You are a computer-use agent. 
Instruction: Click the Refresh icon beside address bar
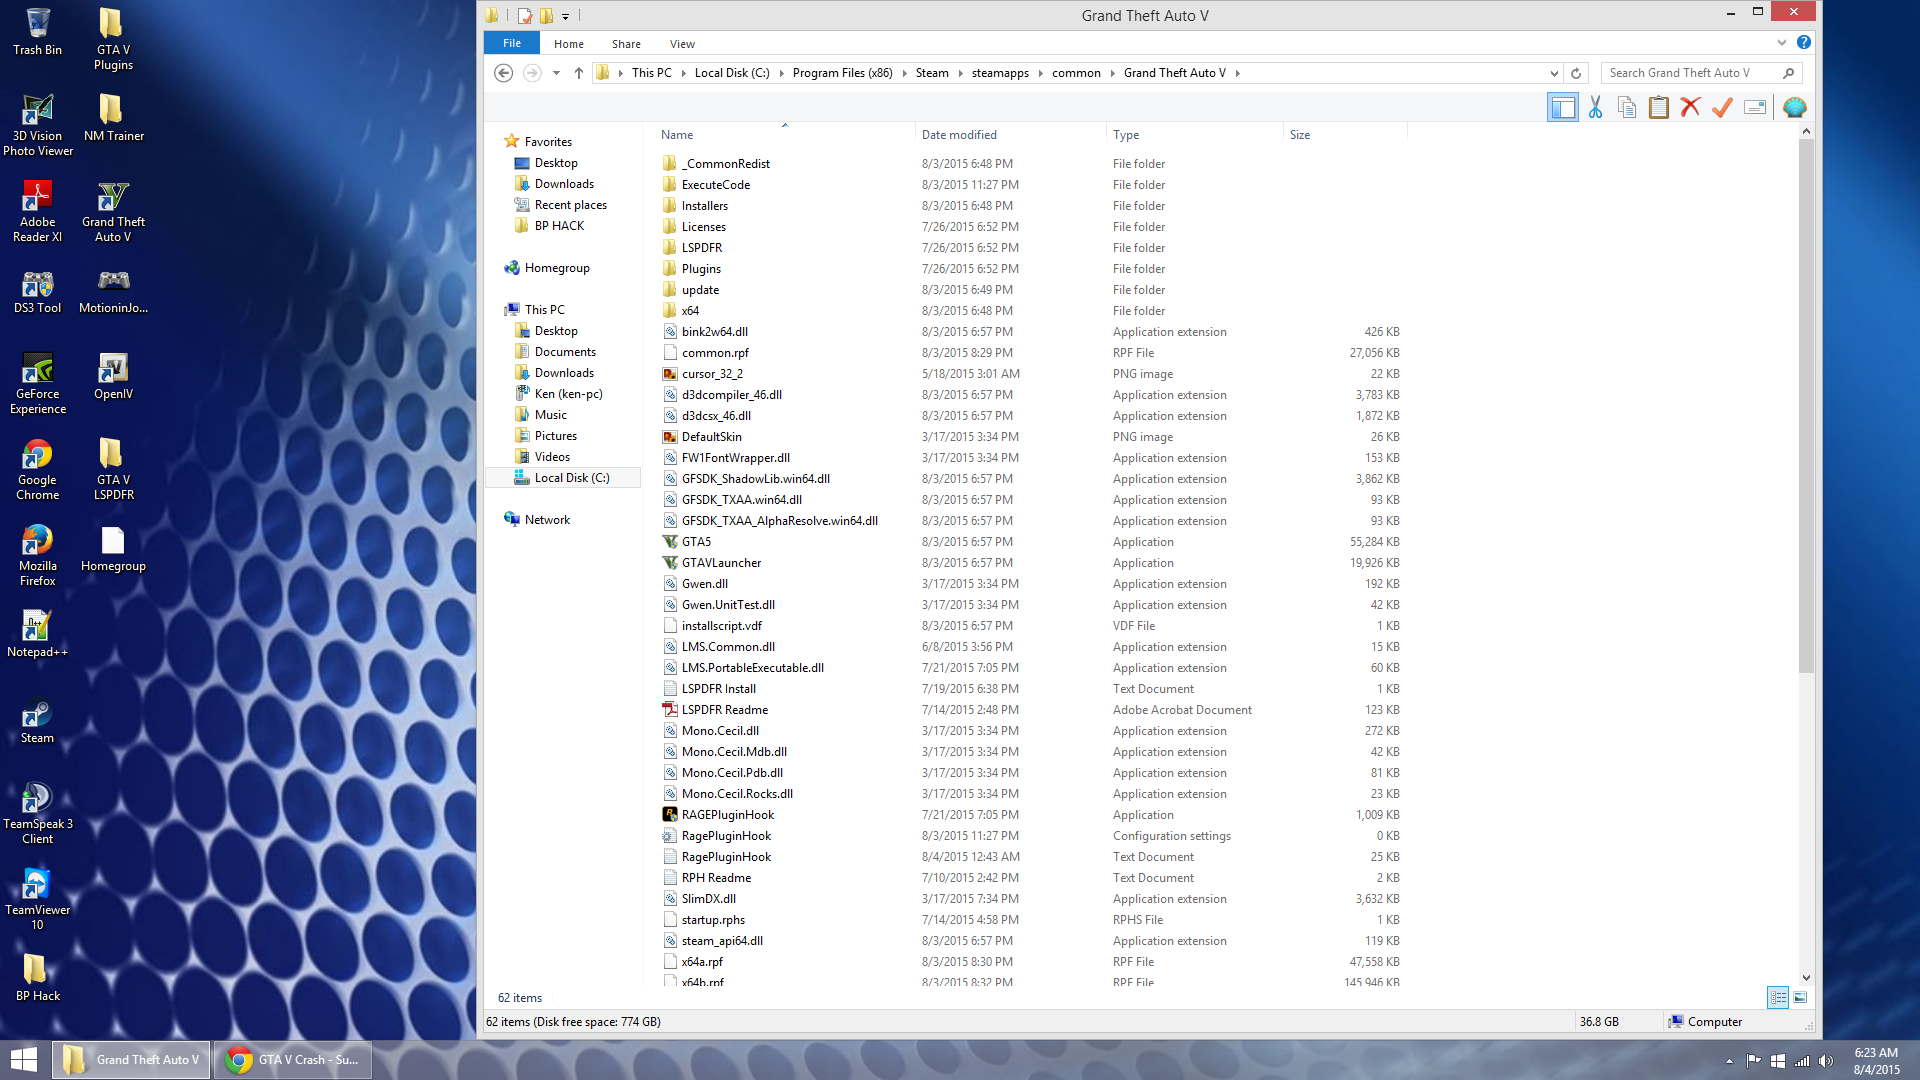pos(1576,73)
